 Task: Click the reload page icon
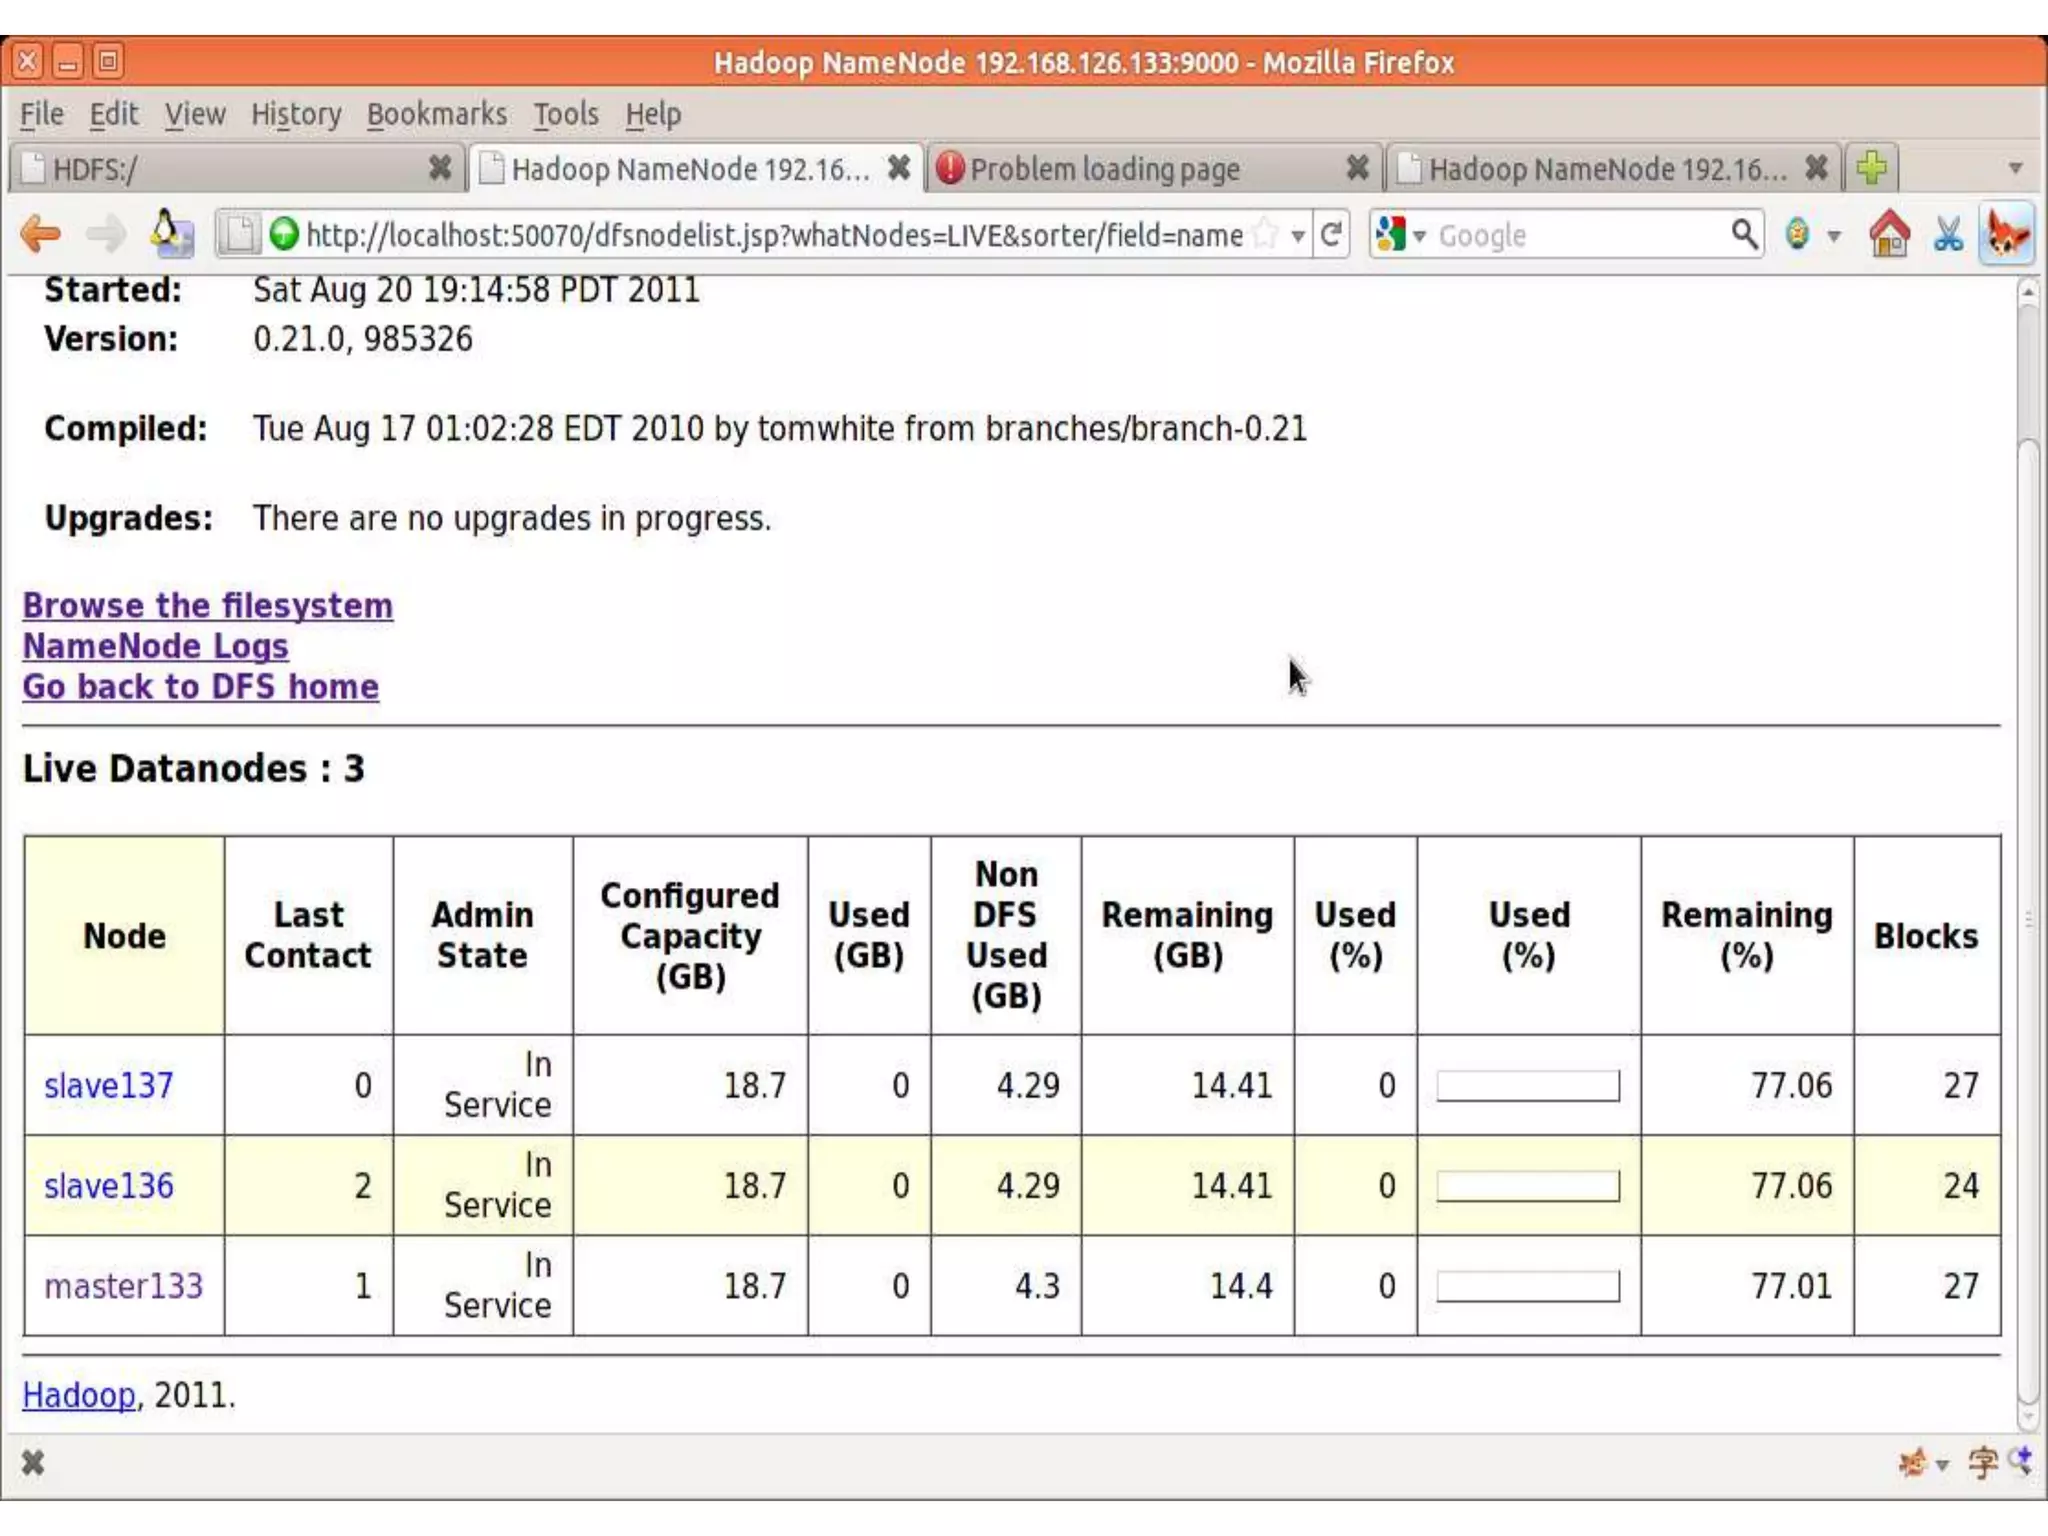tap(1331, 235)
